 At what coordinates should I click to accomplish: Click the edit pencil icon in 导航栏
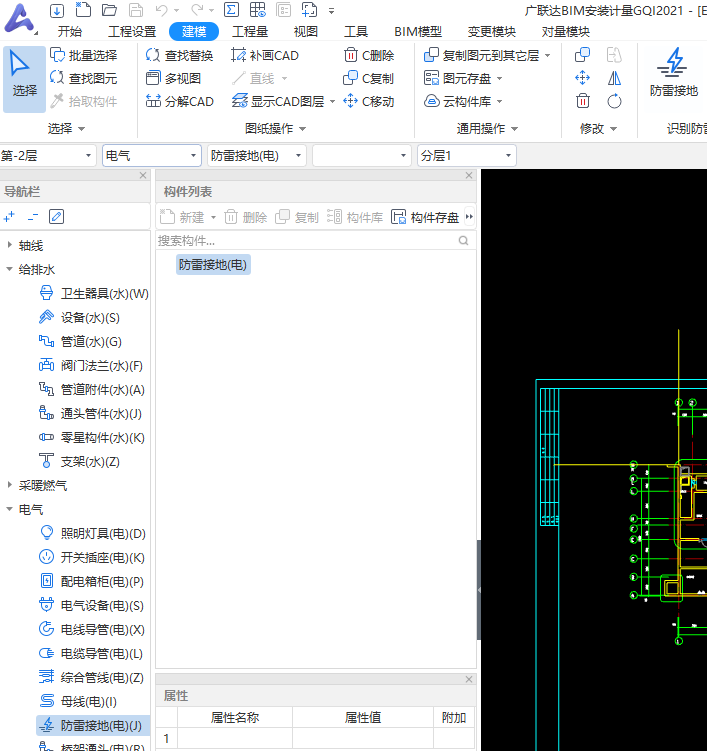pyautogui.click(x=57, y=217)
